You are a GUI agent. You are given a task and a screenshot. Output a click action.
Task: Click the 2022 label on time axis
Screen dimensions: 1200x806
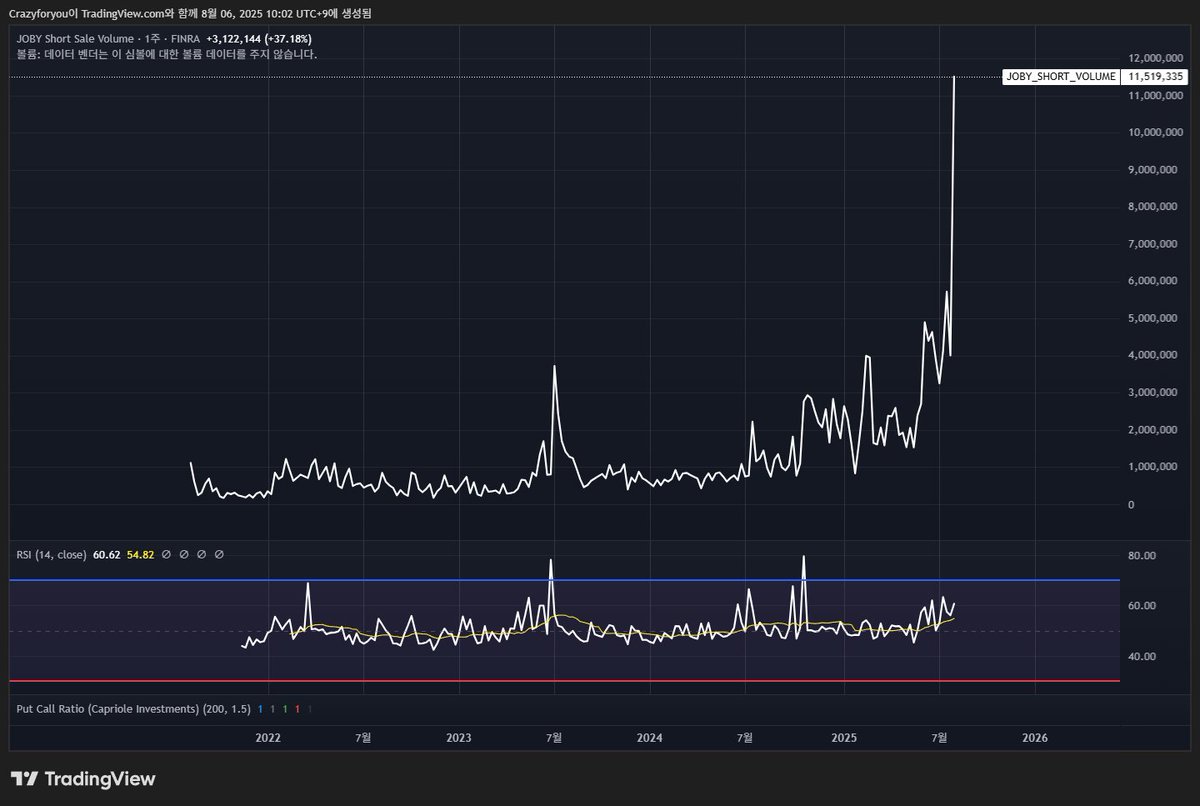click(268, 738)
